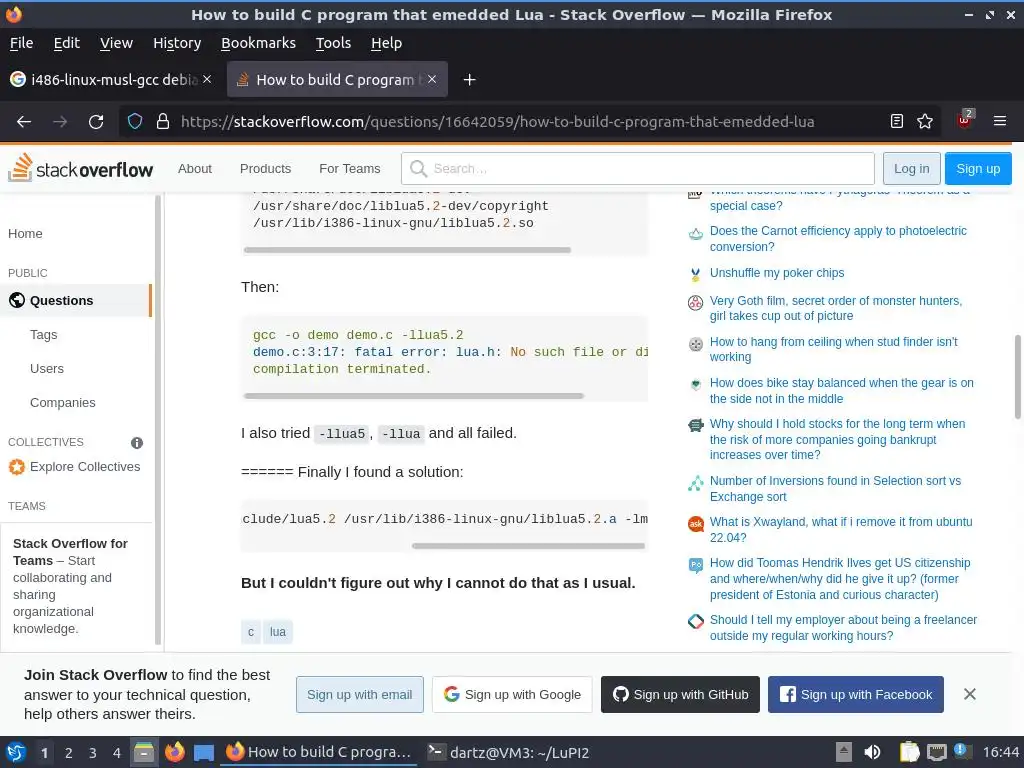This screenshot has width=1024, height=768.
Task: Open 'Unshuffle my poker chips' question
Action: pos(776,273)
